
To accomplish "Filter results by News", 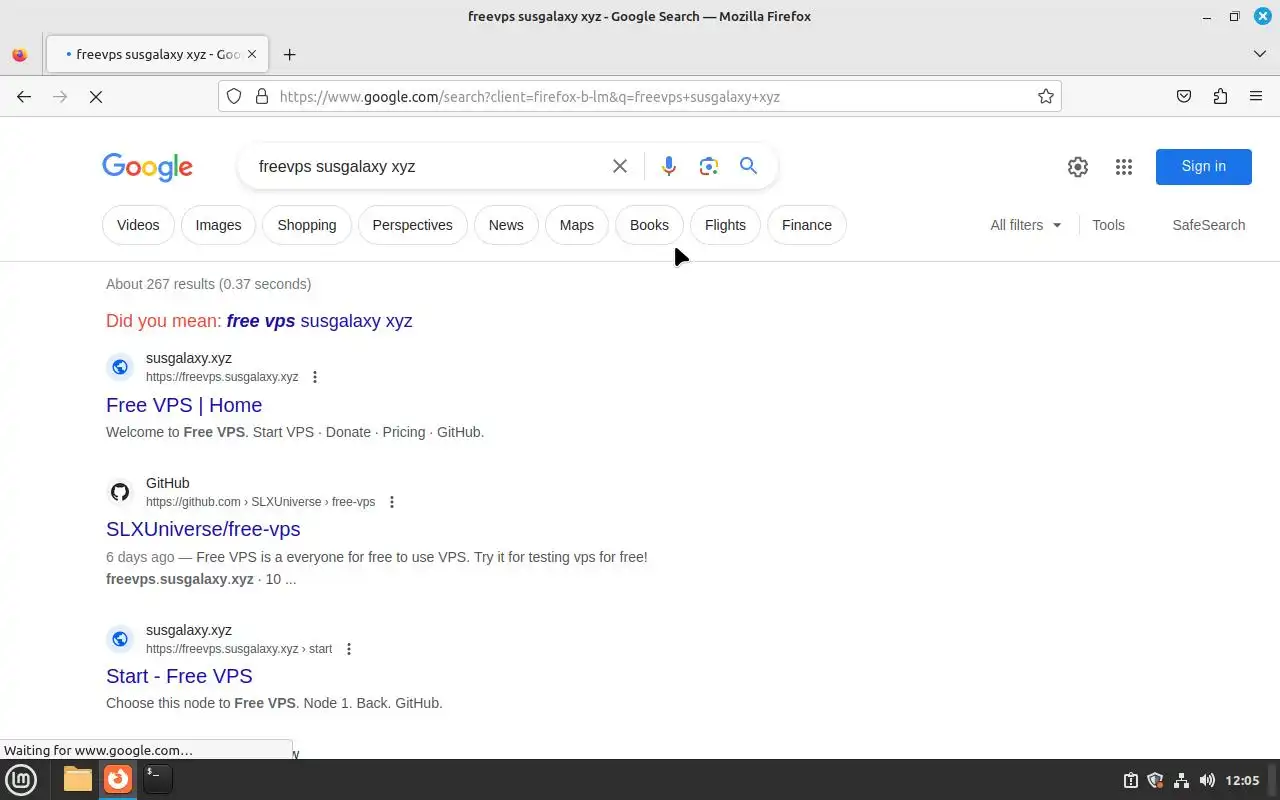I will [506, 225].
